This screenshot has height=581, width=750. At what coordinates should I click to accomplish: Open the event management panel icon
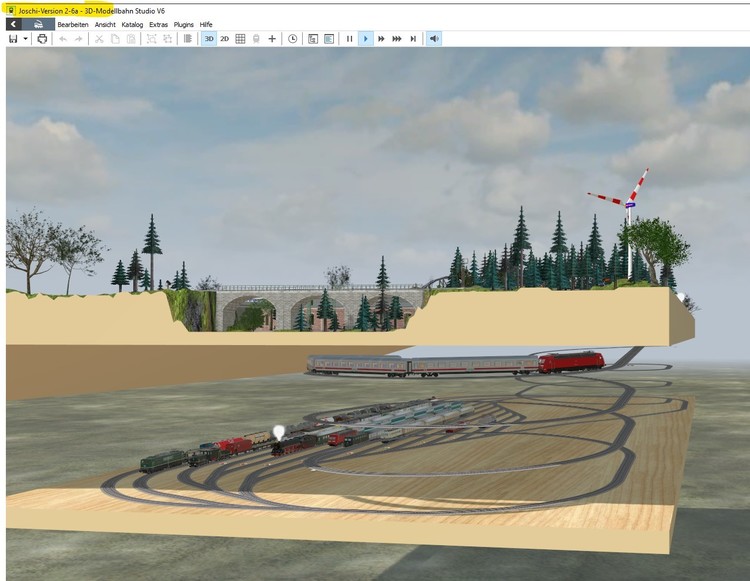coord(313,39)
